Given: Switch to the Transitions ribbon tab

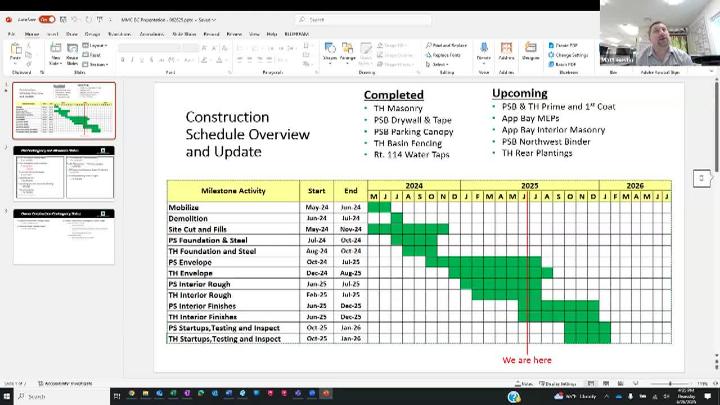Looking at the screenshot, I should (119, 34).
